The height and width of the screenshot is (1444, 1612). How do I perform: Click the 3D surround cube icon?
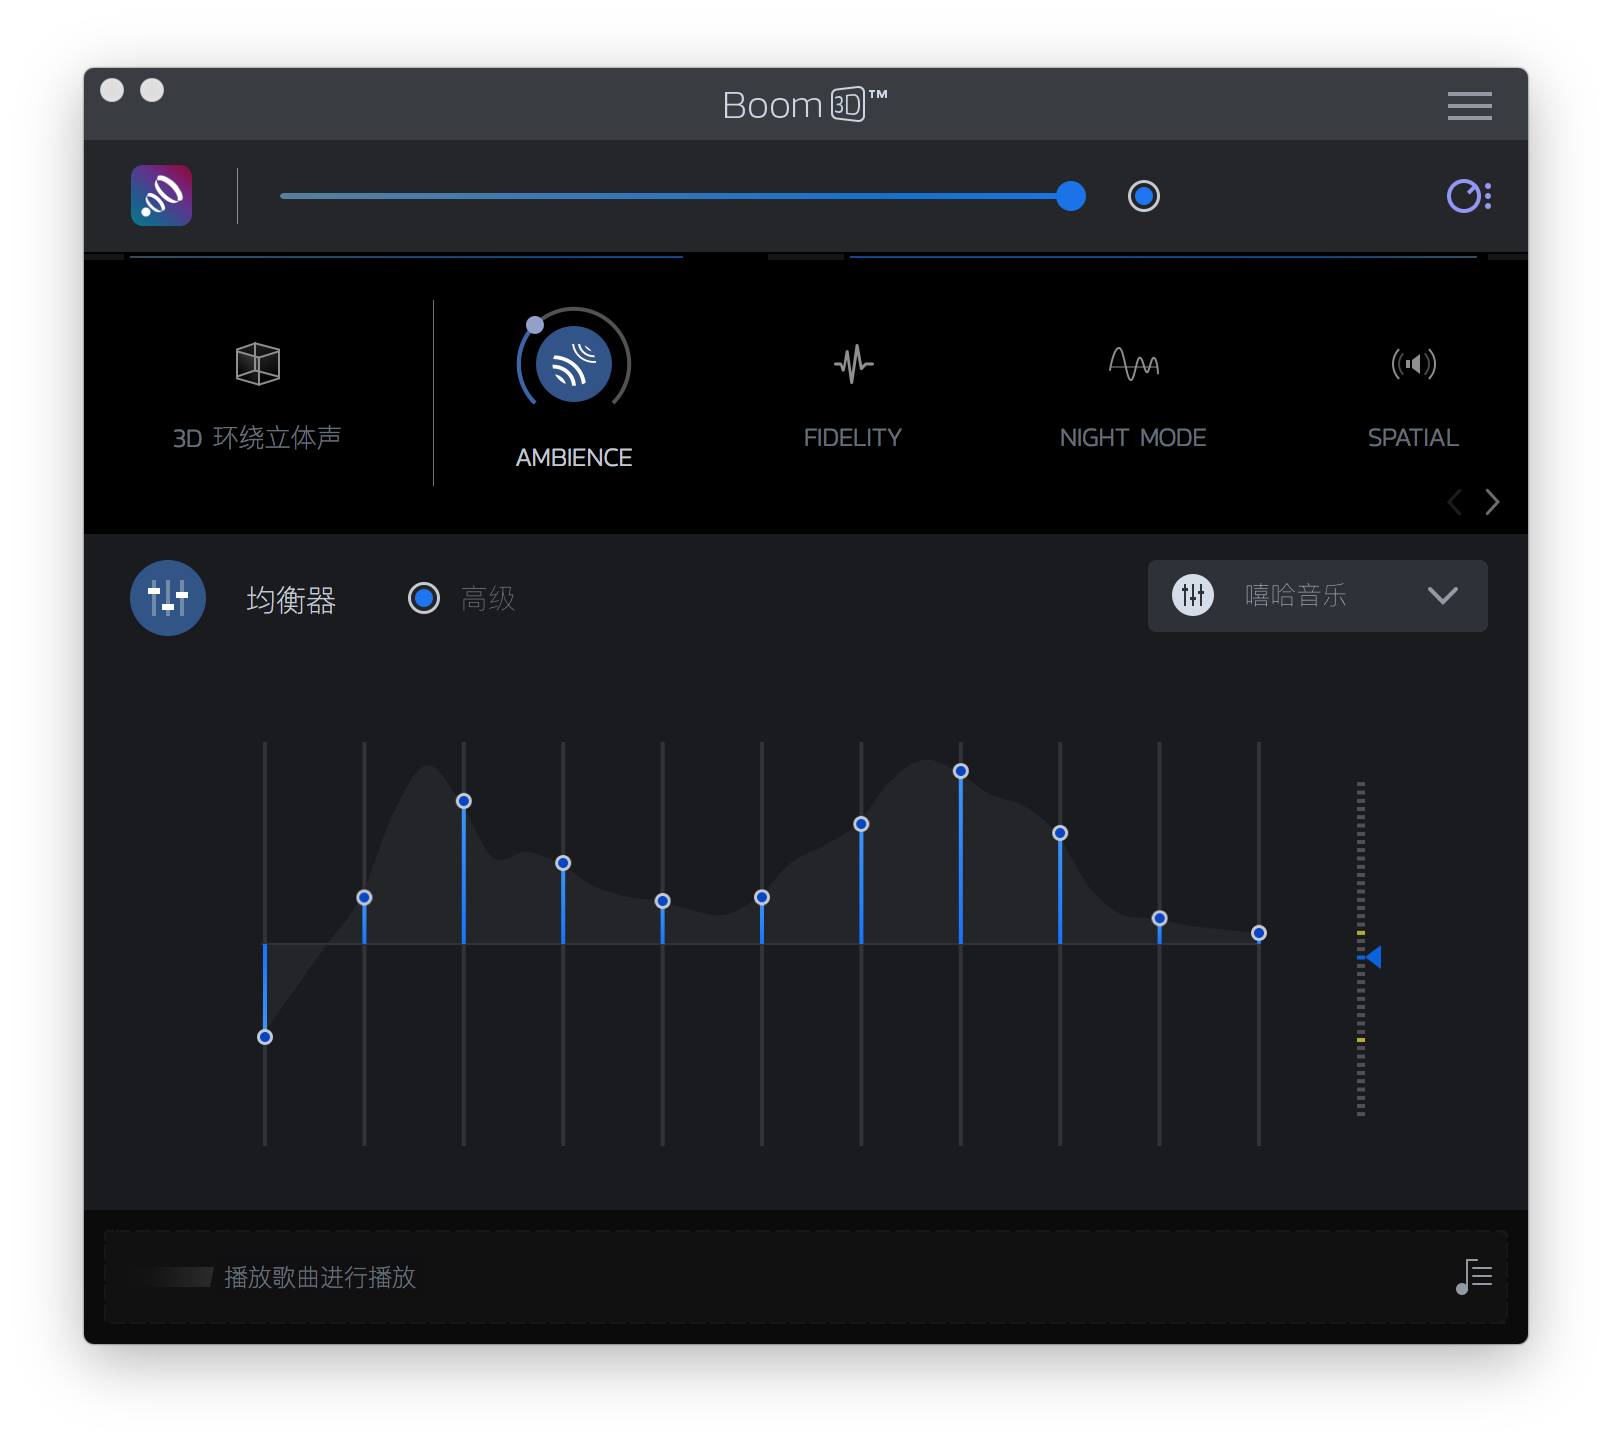[258, 364]
